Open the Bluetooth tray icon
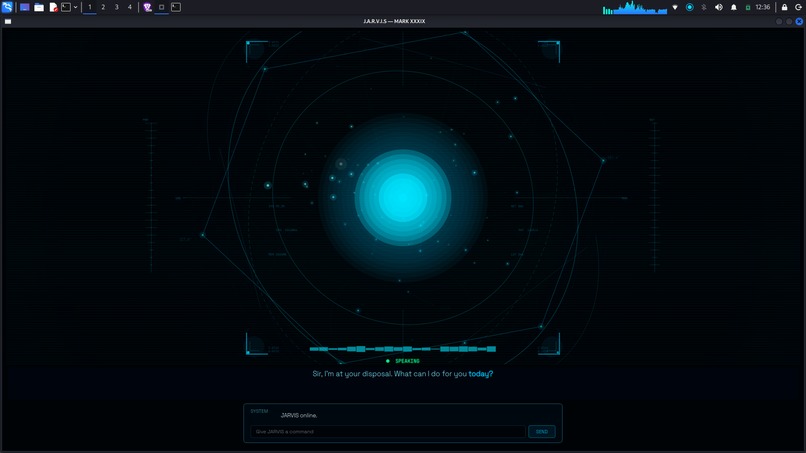Image resolution: width=806 pixels, height=453 pixels. click(704, 7)
